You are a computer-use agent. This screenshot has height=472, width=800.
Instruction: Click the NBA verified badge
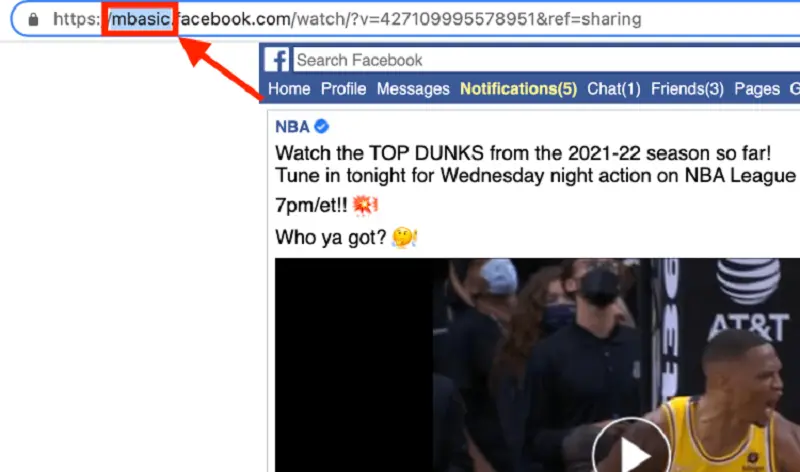[x=321, y=126]
